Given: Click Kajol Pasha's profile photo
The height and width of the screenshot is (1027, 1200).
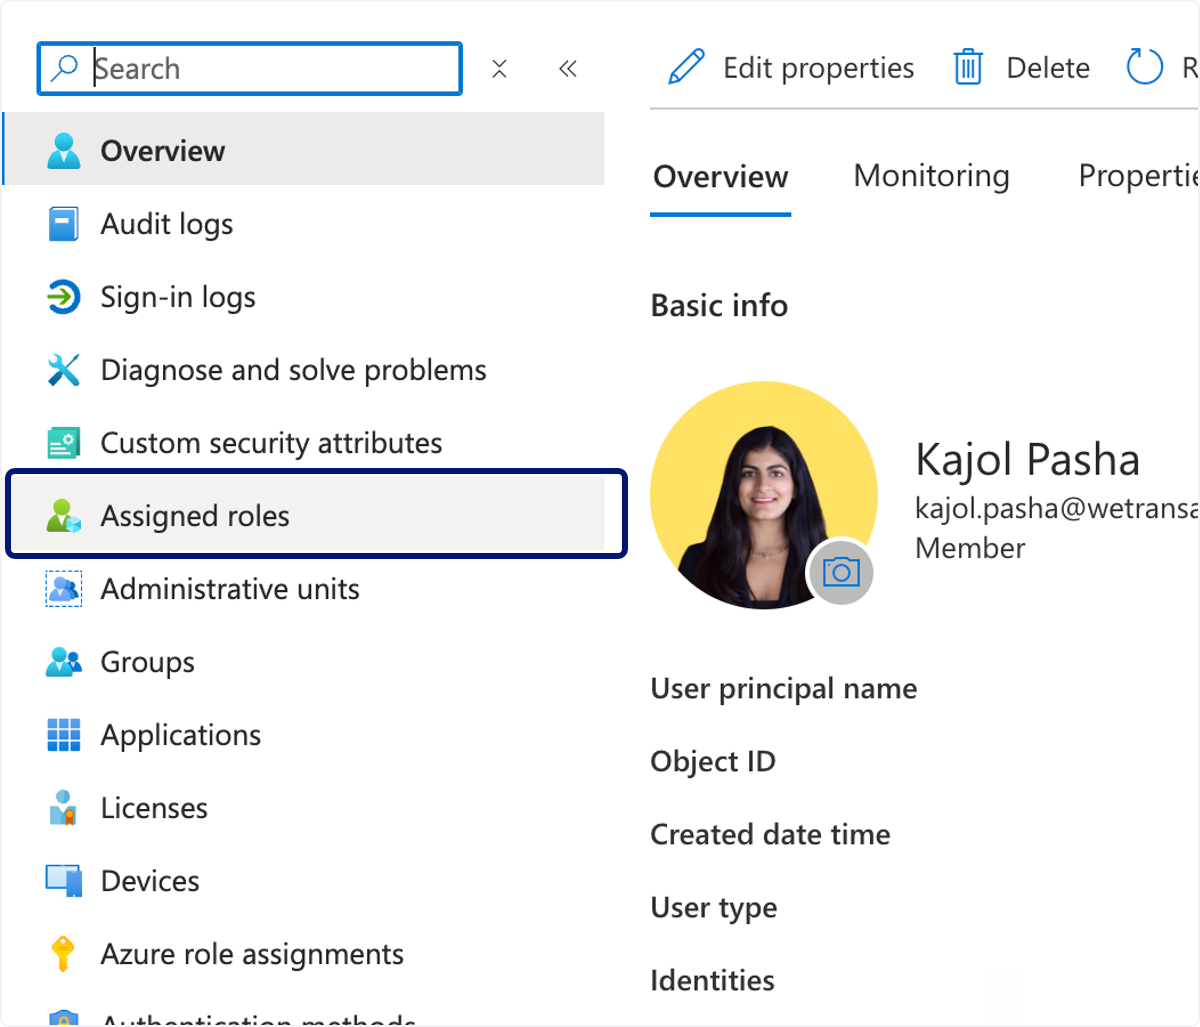Looking at the screenshot, I should tap(764, 495).
